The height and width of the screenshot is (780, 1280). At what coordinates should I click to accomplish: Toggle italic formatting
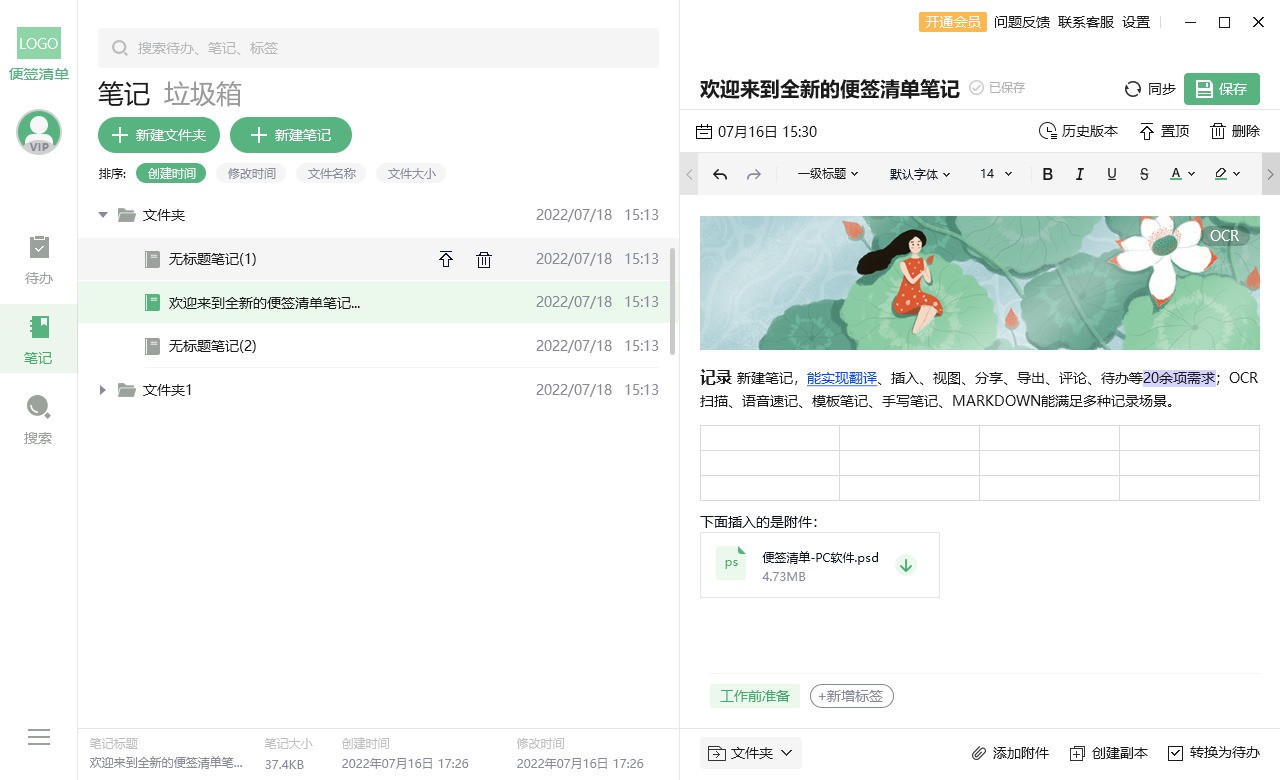(x=1079, y=173)
